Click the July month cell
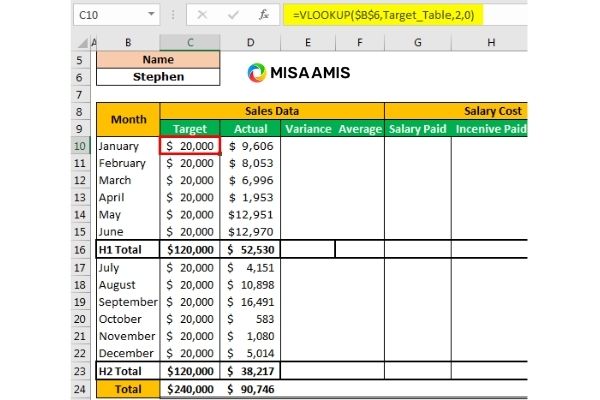 pyautogui.click(x=128, y=268)
